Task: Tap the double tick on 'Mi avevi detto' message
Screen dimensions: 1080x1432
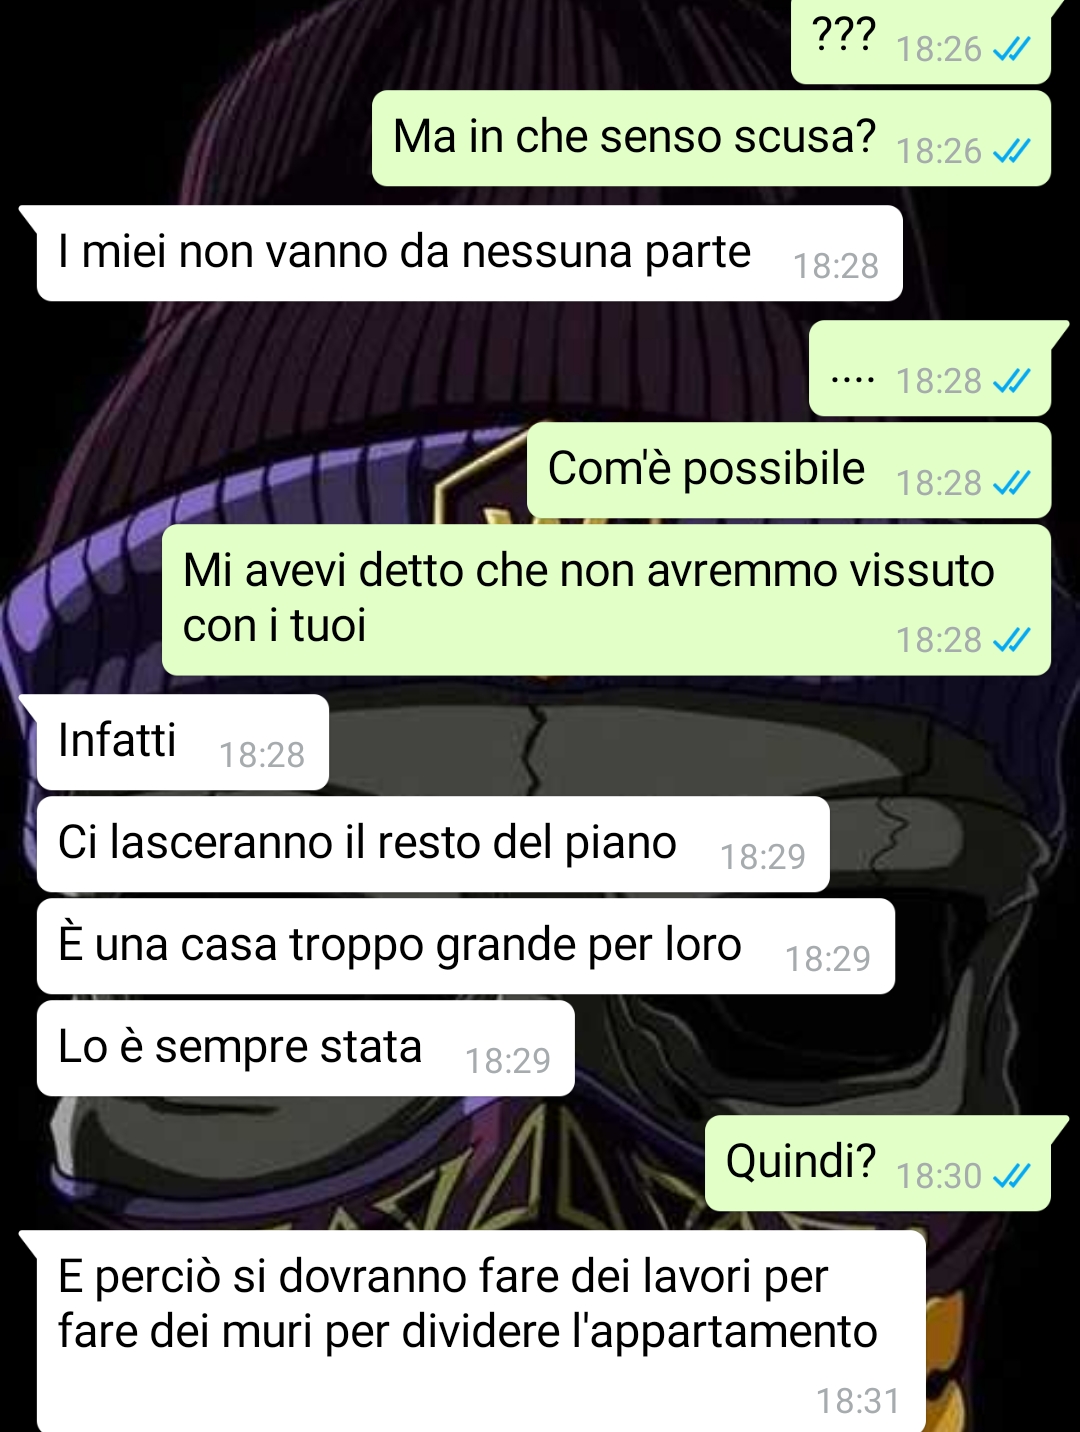Action: [x=1011, y=640]
